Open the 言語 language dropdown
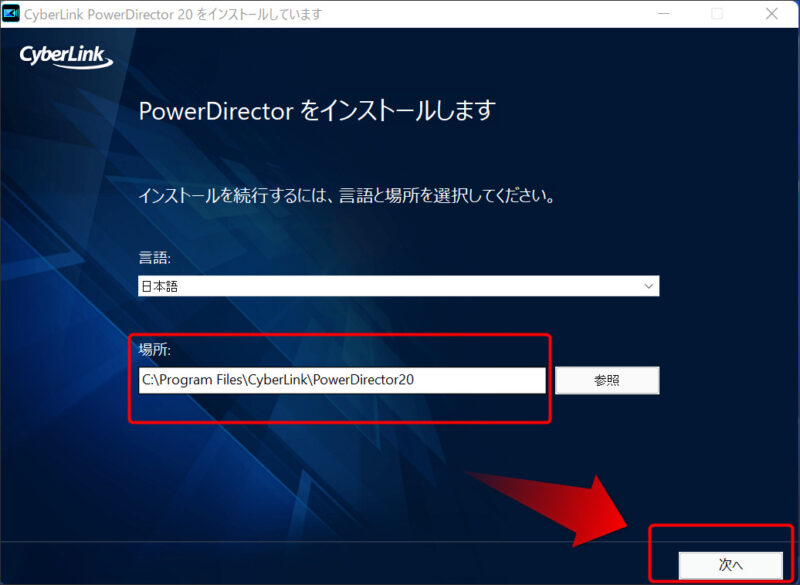Viewport: 800px width, 585px height. click(398, 286)
